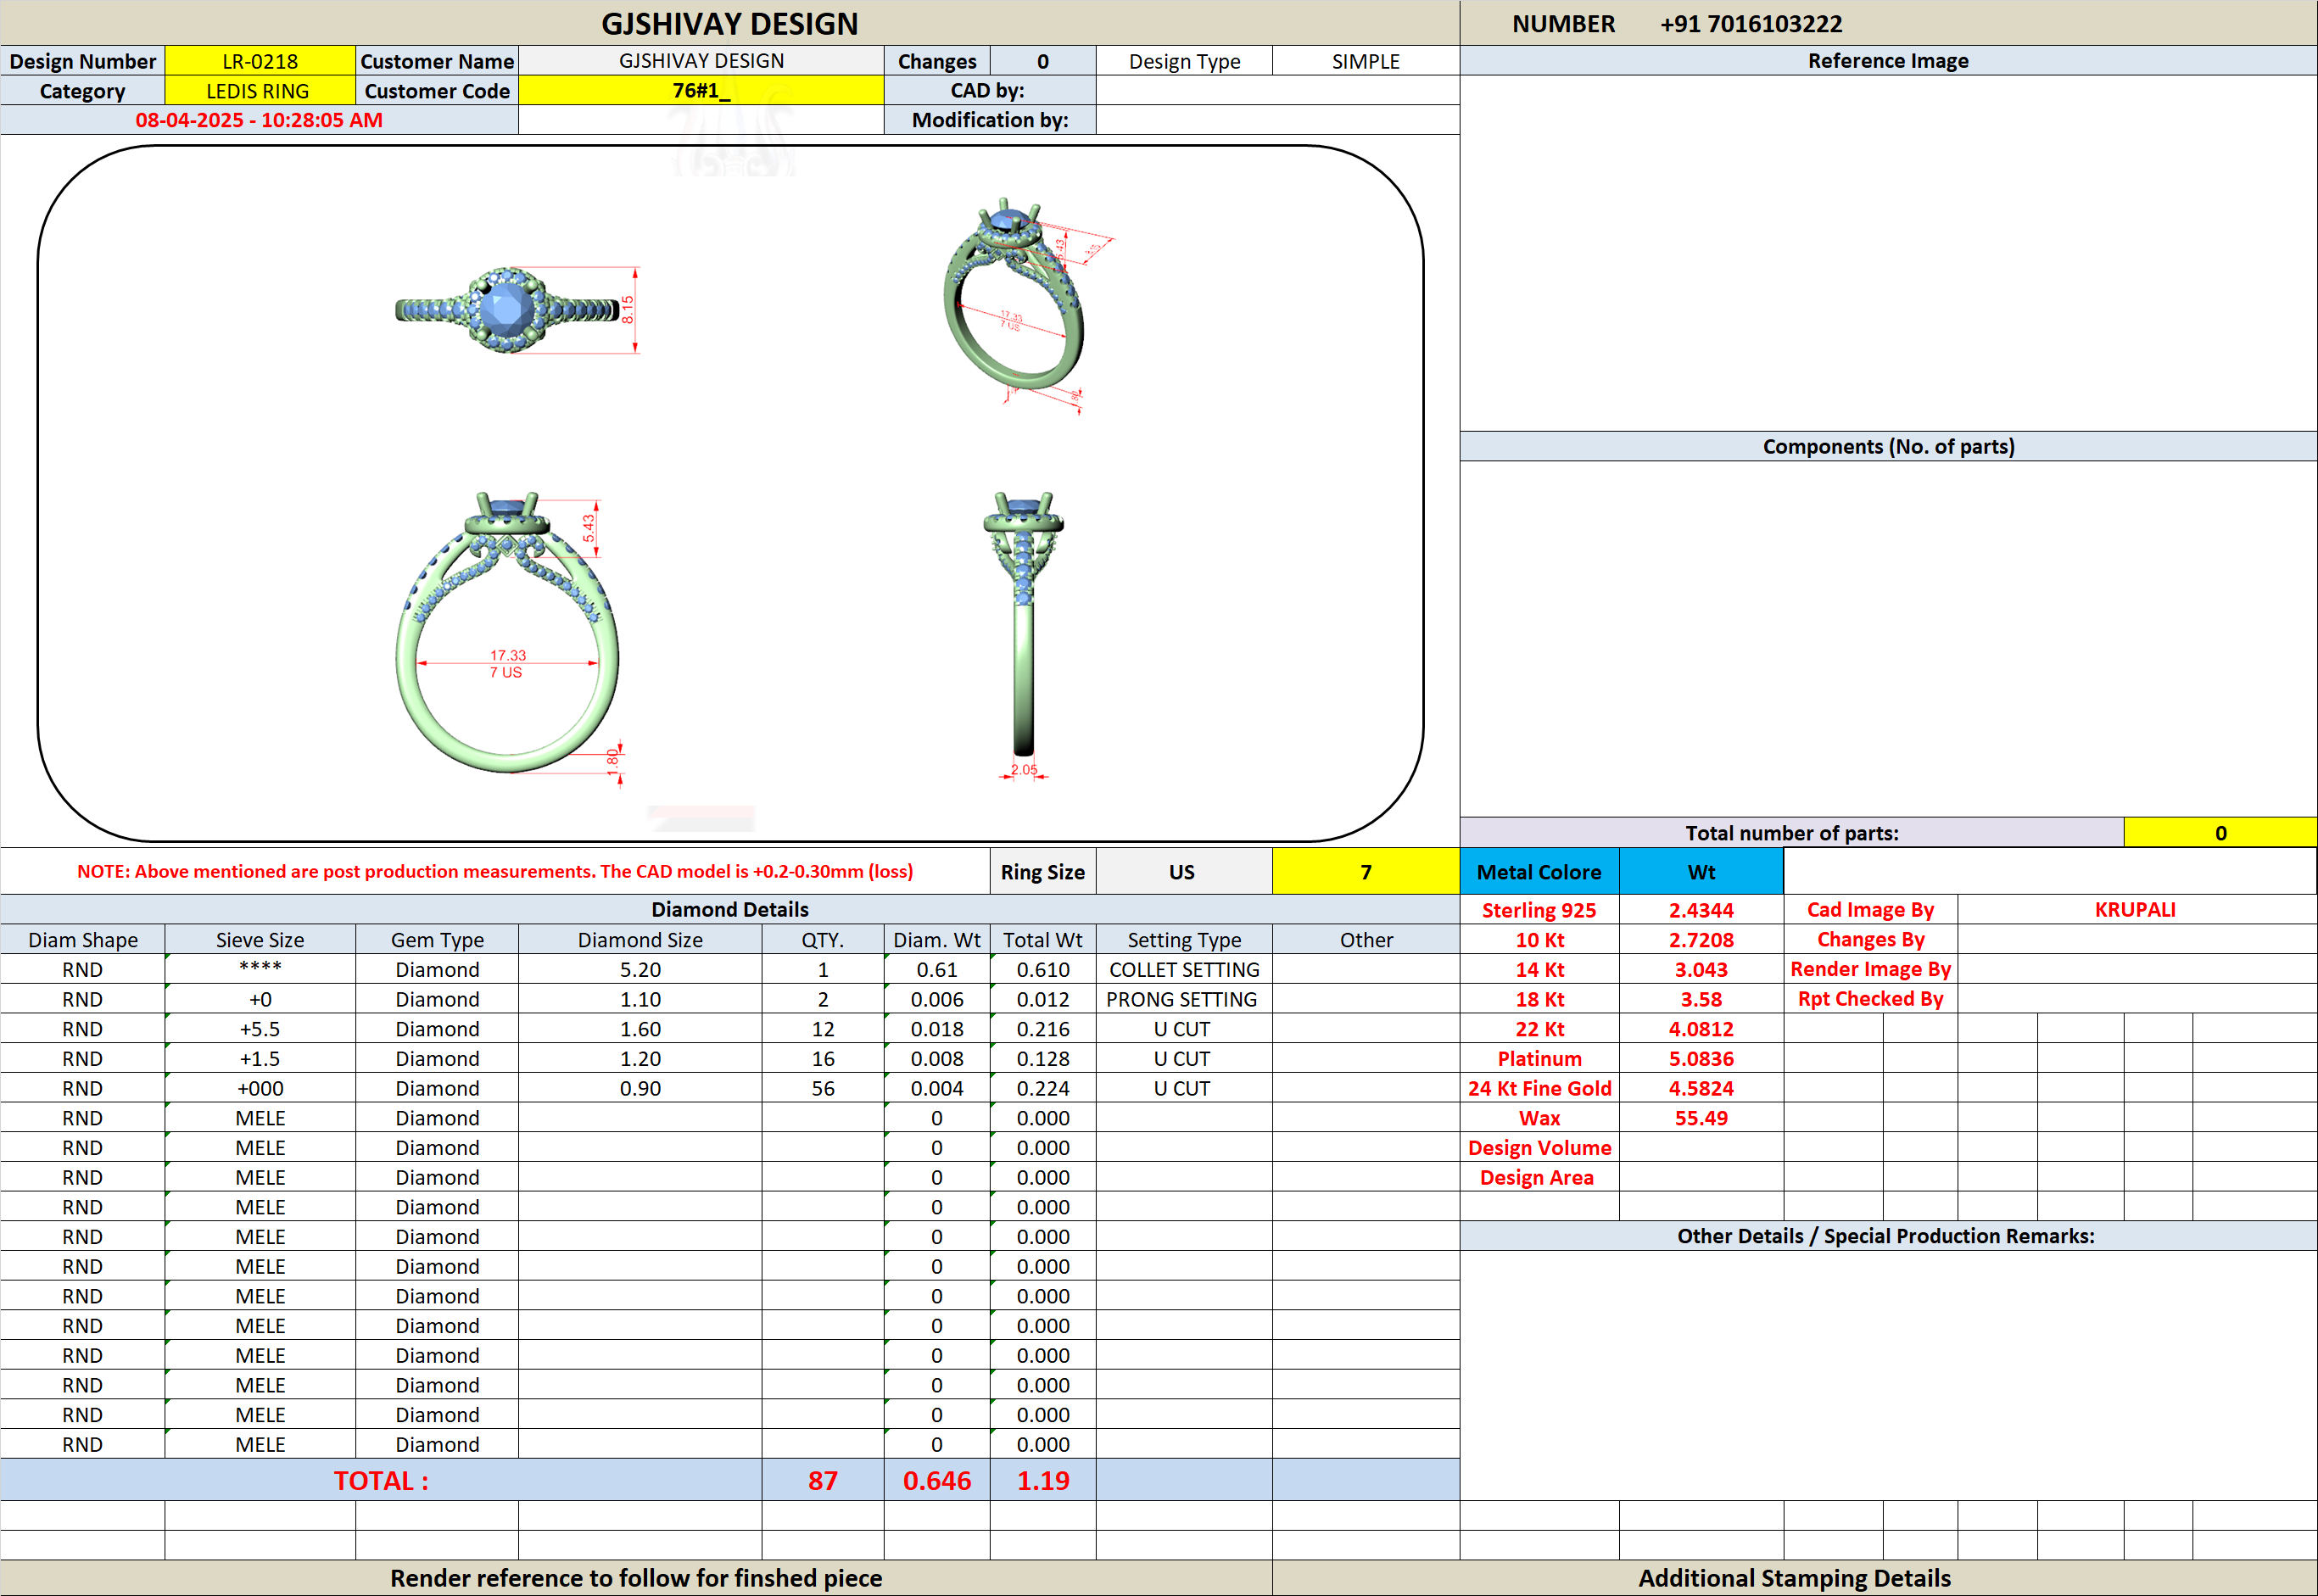Select the 10 Kt weight 2.7208
The width and height of the screenshot is (2318, 1596).
coord(1701,940)
